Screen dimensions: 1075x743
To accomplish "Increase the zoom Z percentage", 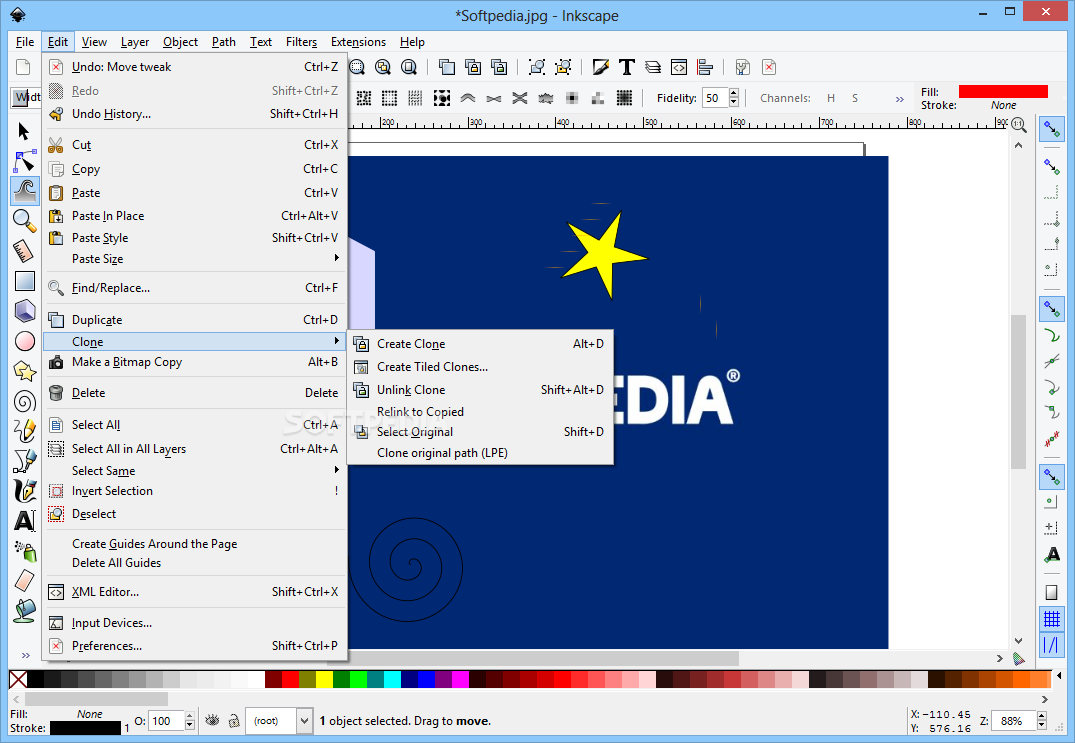I will coord(1042,716).
